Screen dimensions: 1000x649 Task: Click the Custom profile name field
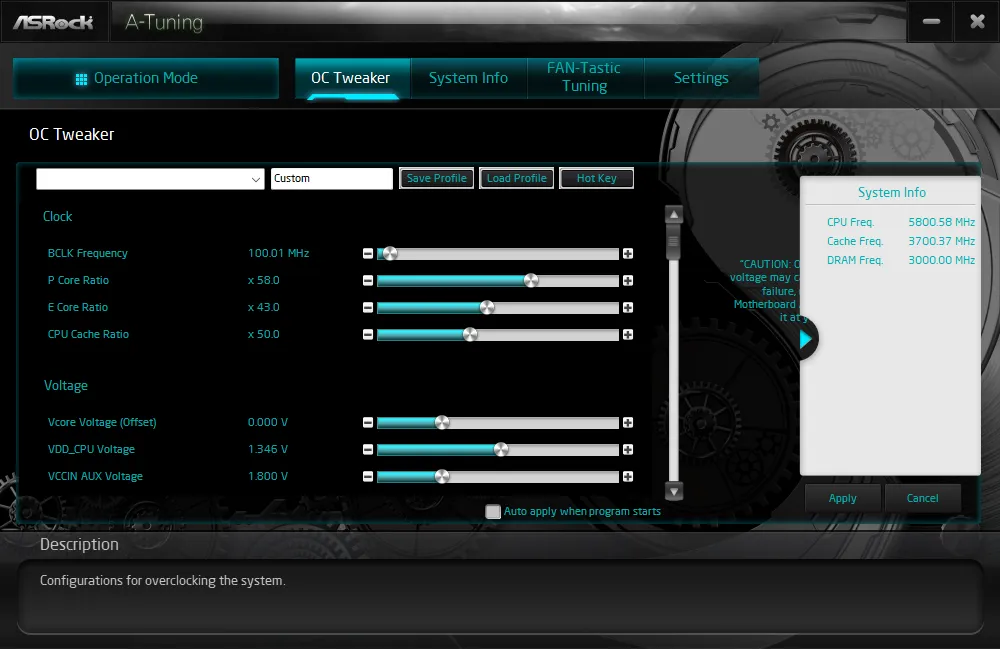click(332, 179)
